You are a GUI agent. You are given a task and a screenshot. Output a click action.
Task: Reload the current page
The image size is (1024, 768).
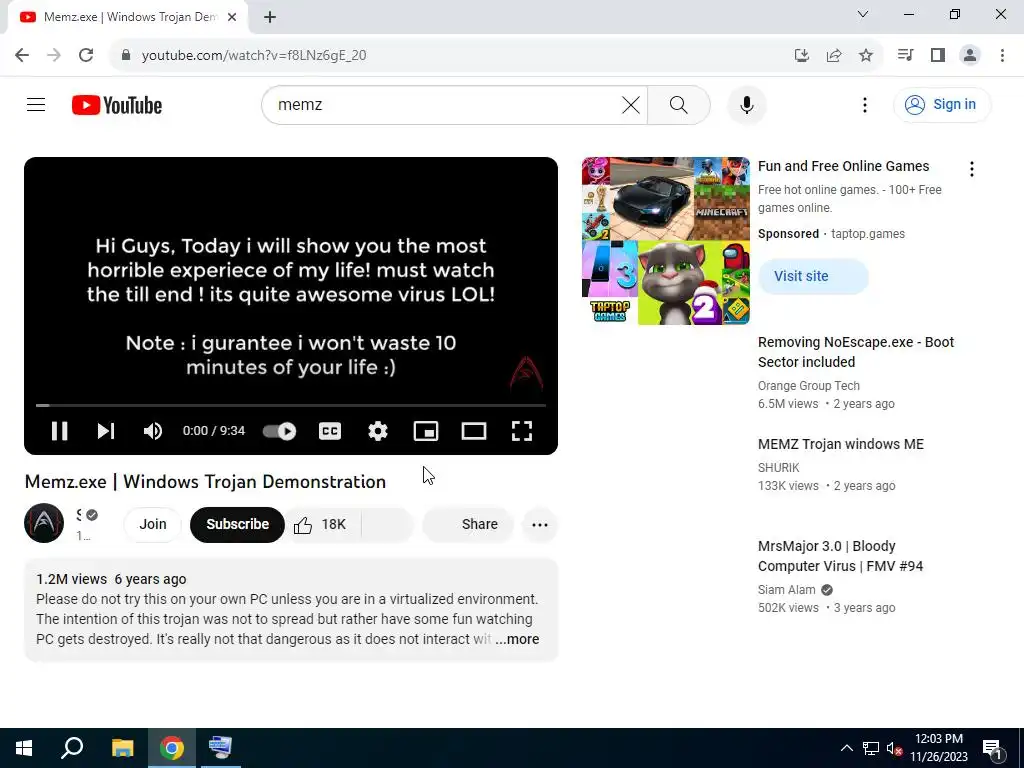[86, 55]
